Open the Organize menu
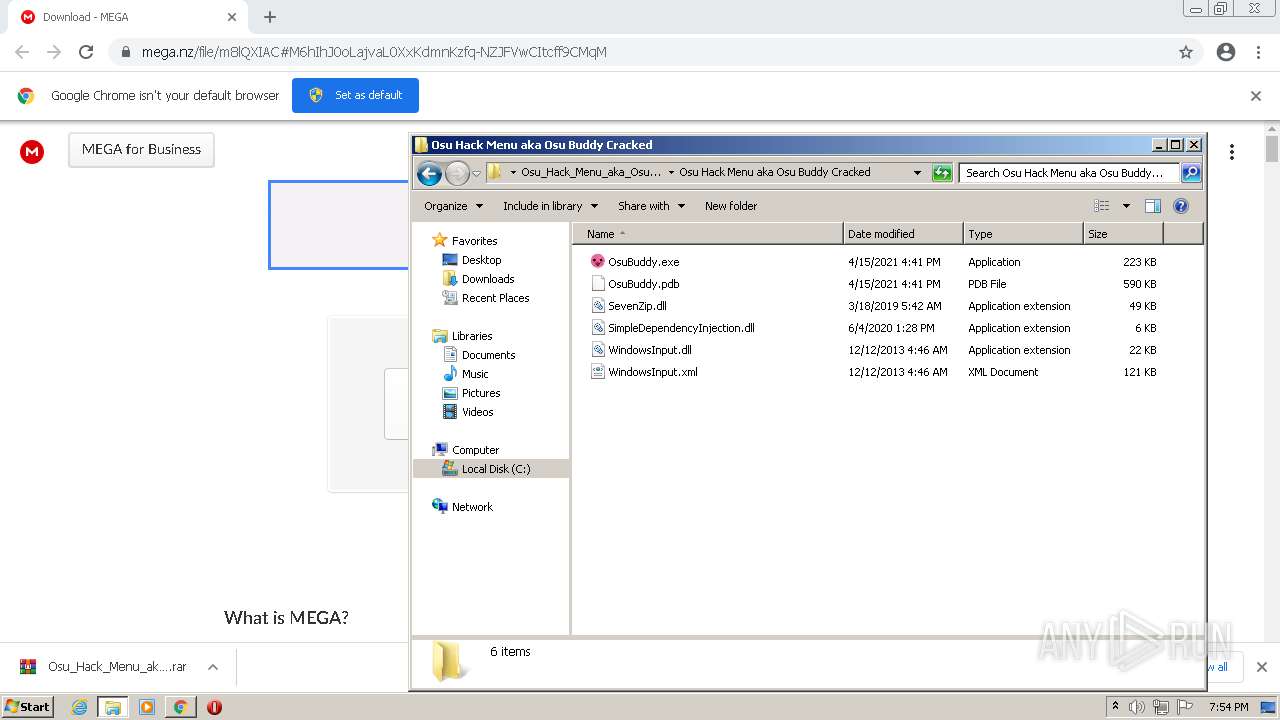Screen dimensions: 1280x720 point(453,206)
